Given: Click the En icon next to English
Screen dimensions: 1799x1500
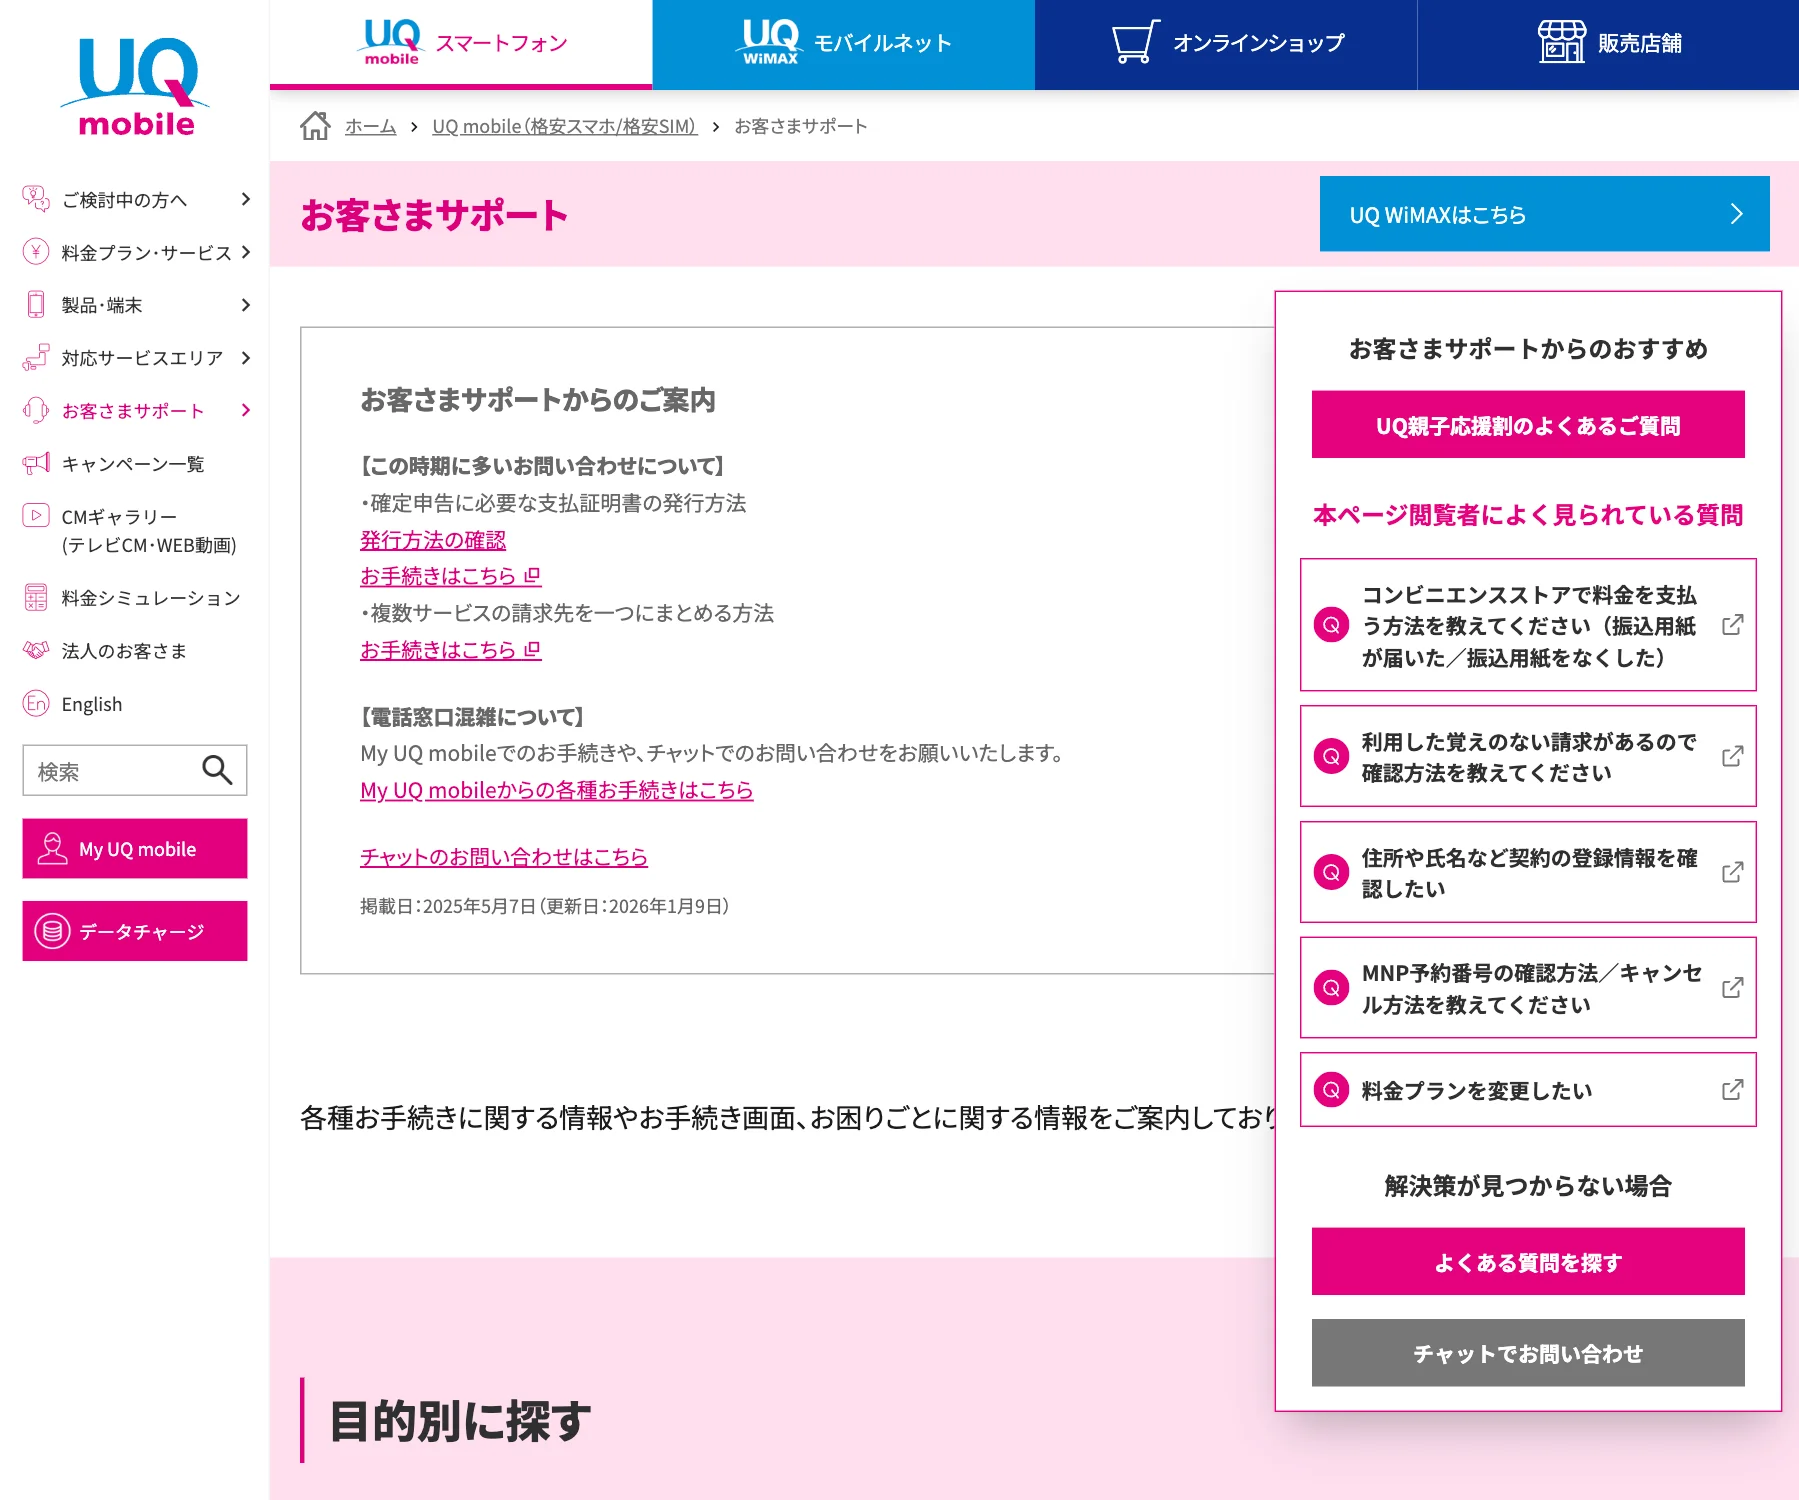Looking at the screenshot, I should pos(35,704).
